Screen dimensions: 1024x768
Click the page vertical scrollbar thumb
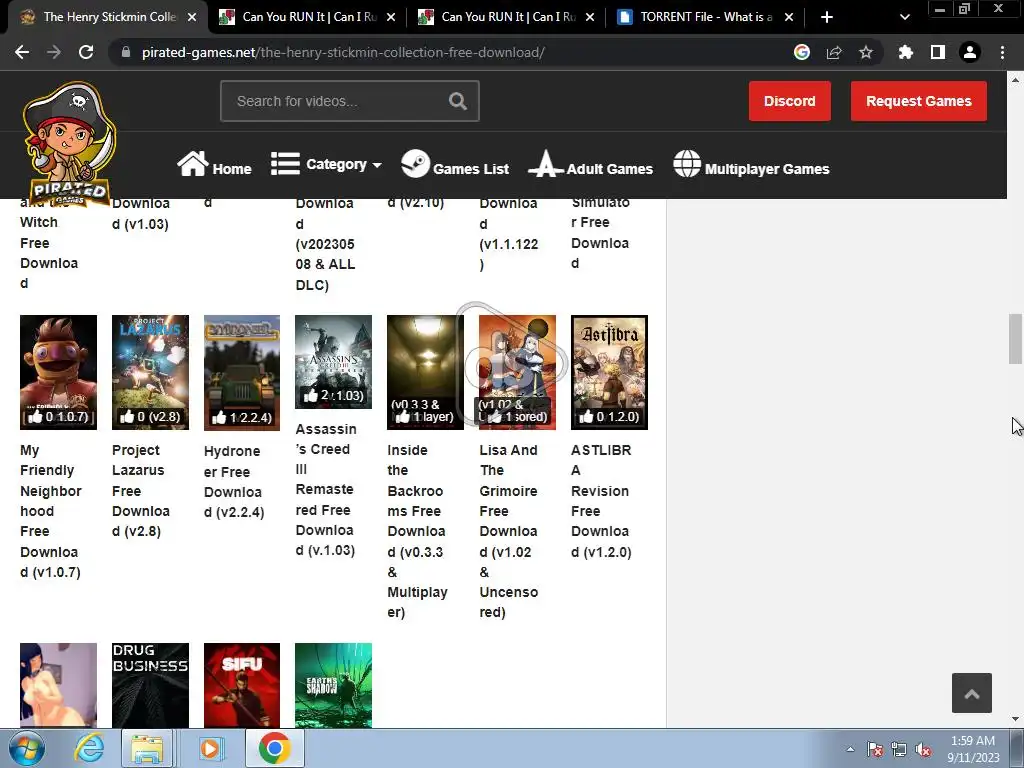[1015, 339]
